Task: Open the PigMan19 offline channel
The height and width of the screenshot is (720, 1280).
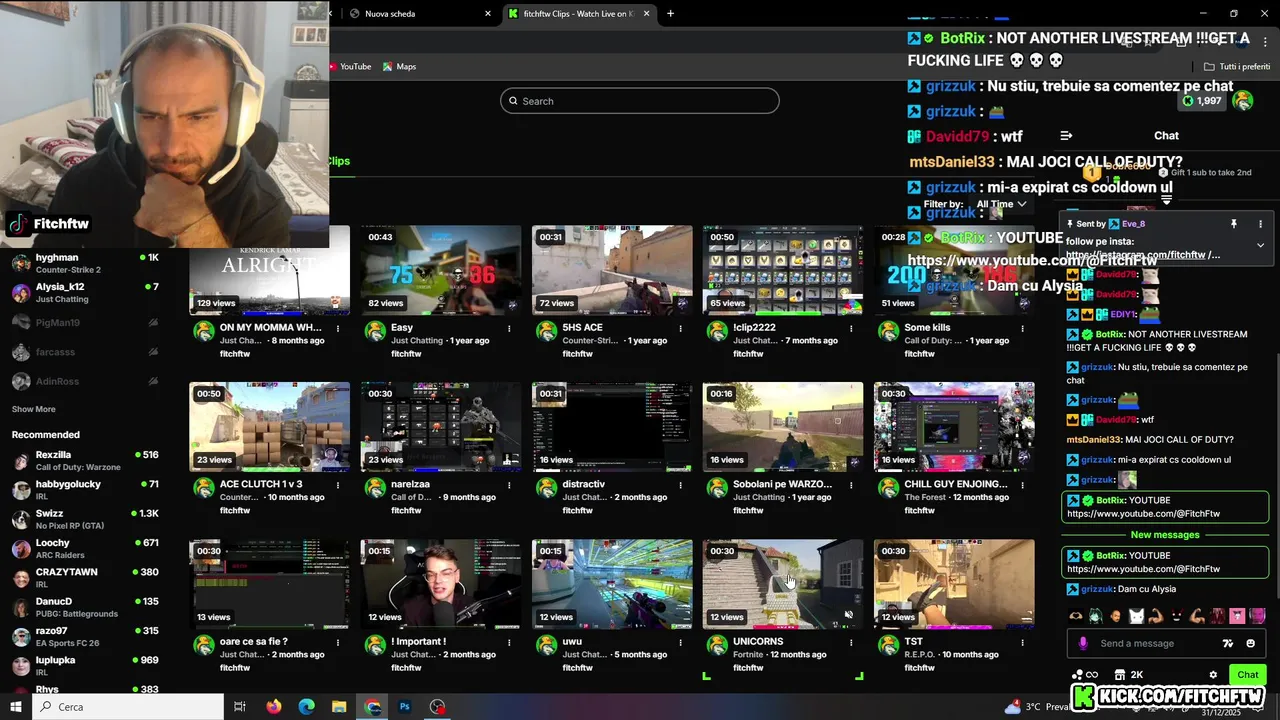Action: [84, 322]
